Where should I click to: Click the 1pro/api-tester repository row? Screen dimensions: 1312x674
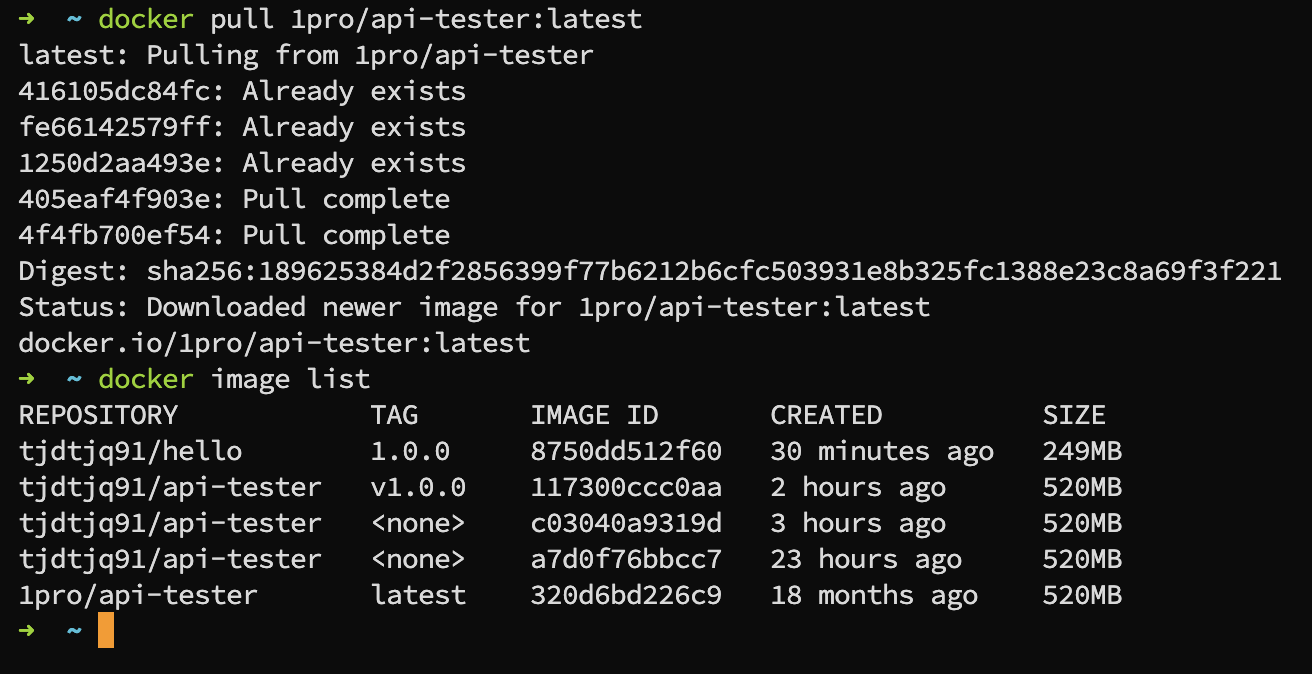pyautogui.click(x=570, y=595)
